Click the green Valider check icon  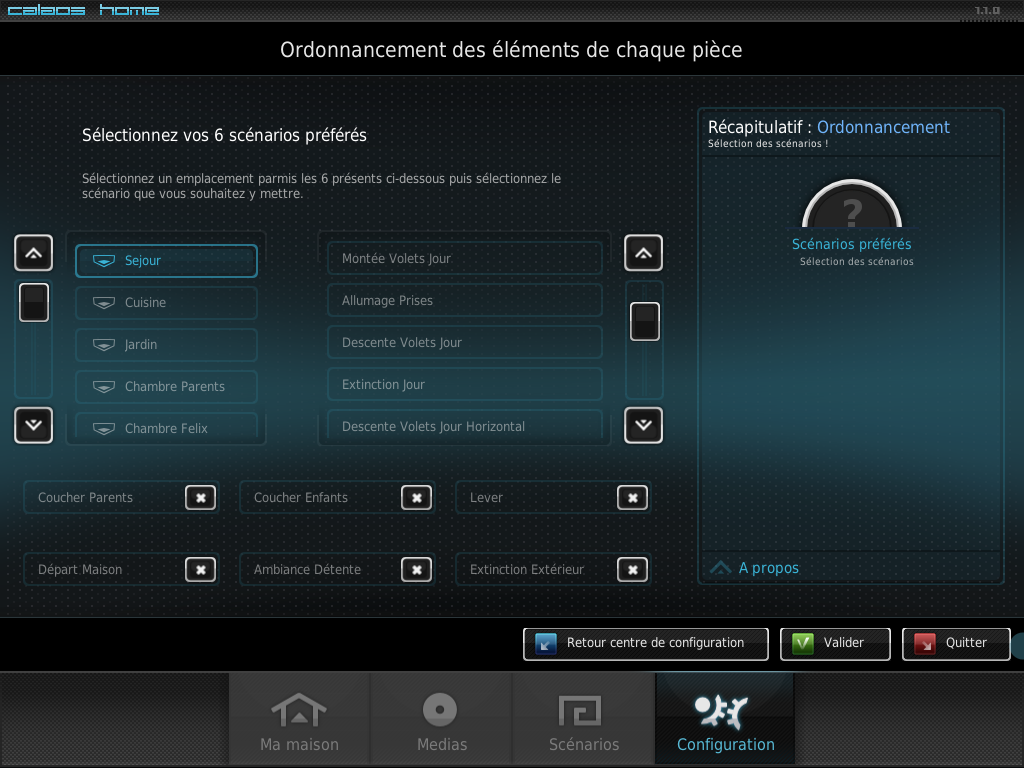(803, 644)
